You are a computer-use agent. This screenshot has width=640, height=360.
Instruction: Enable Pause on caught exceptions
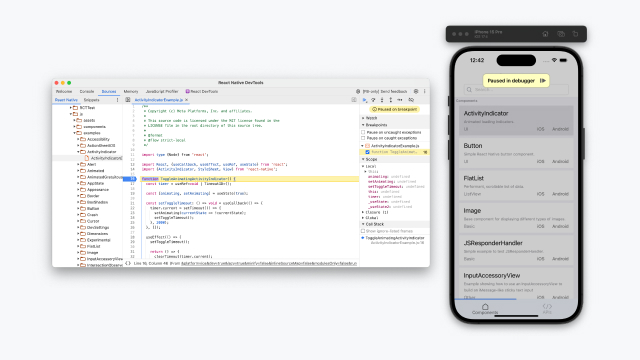click(x=363, y=138)
